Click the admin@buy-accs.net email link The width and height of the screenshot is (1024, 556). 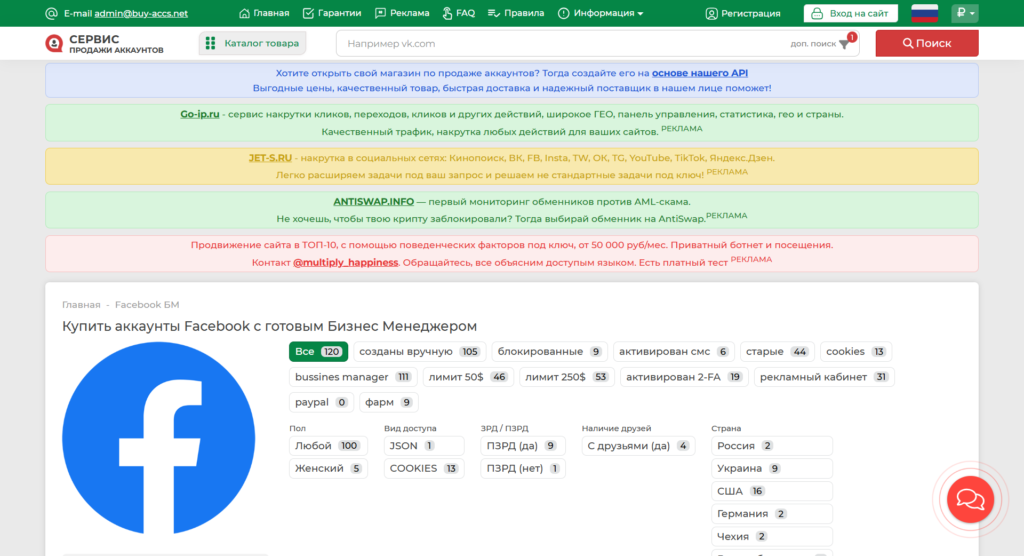point(141,13)
